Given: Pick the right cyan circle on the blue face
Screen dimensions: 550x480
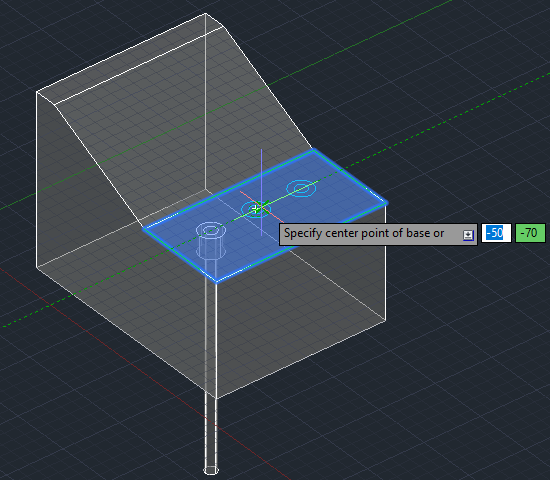Looking at the screenshot, I should coord(301,188).
